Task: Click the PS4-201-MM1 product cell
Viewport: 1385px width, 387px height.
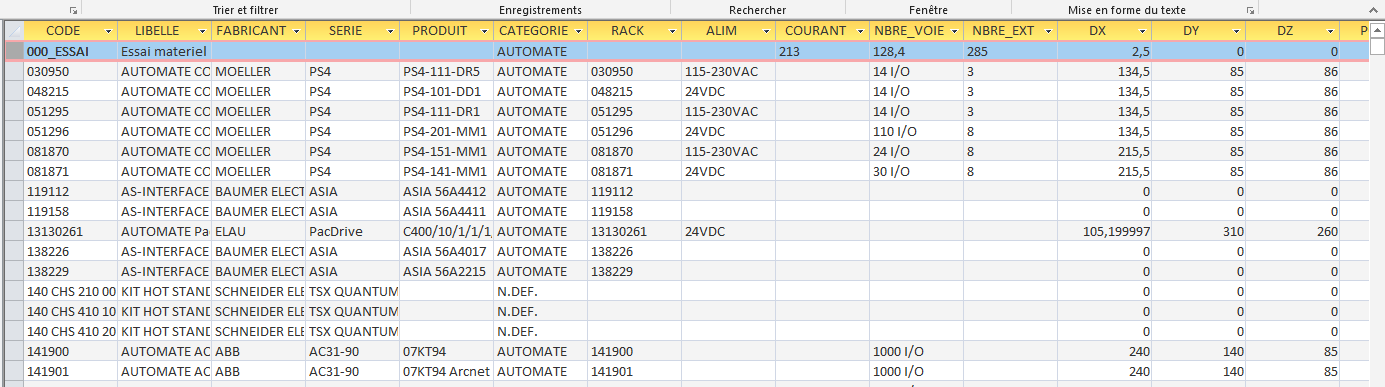Action: click(446, 131)
